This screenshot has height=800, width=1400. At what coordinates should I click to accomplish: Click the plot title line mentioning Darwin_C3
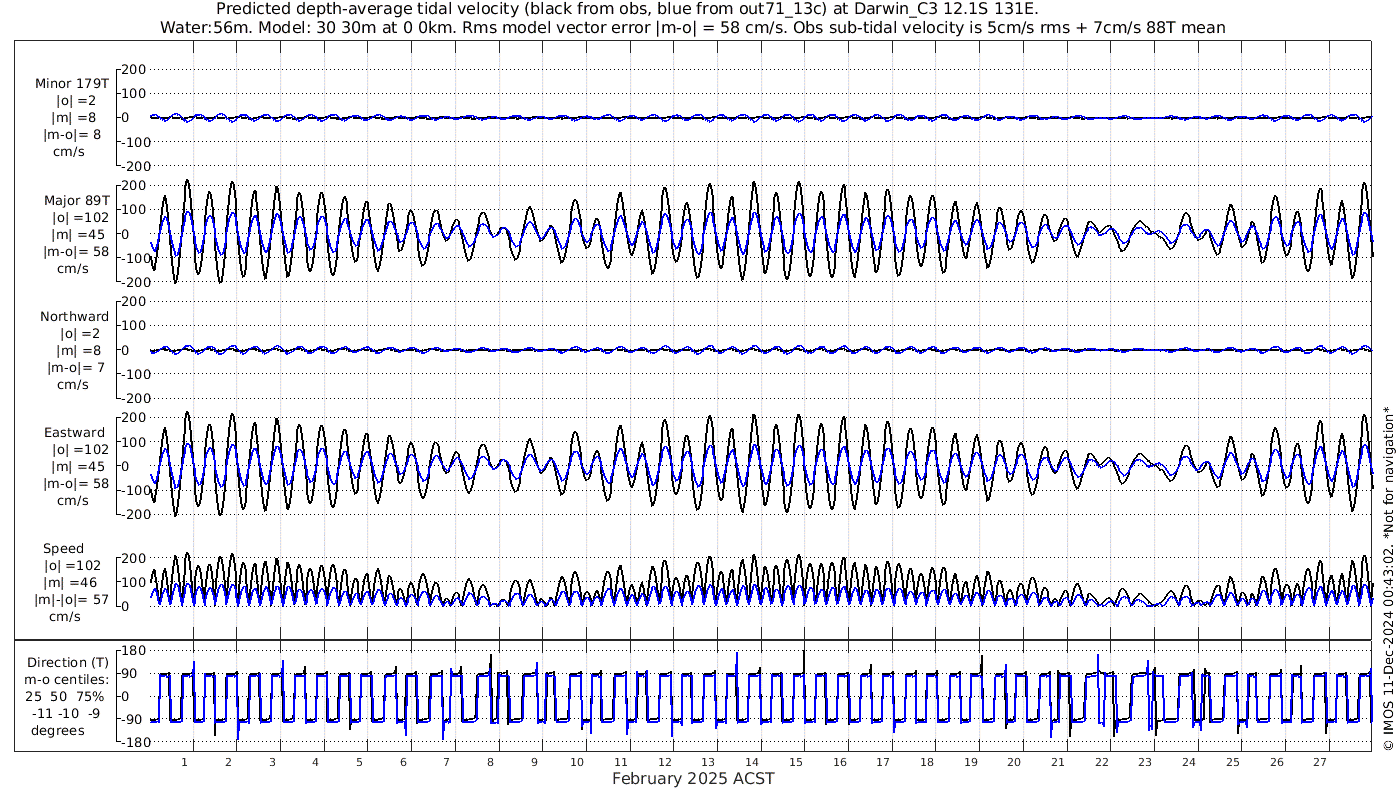pyautogui.click(x=627, y=9)
